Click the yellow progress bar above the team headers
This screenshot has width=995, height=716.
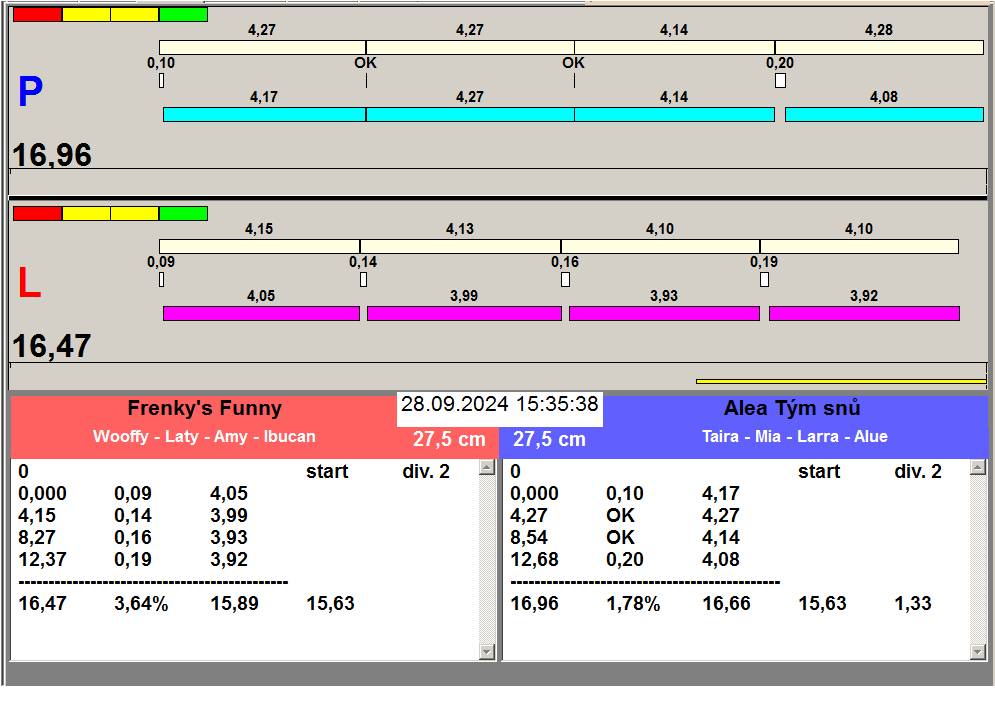tap(840, 381)
